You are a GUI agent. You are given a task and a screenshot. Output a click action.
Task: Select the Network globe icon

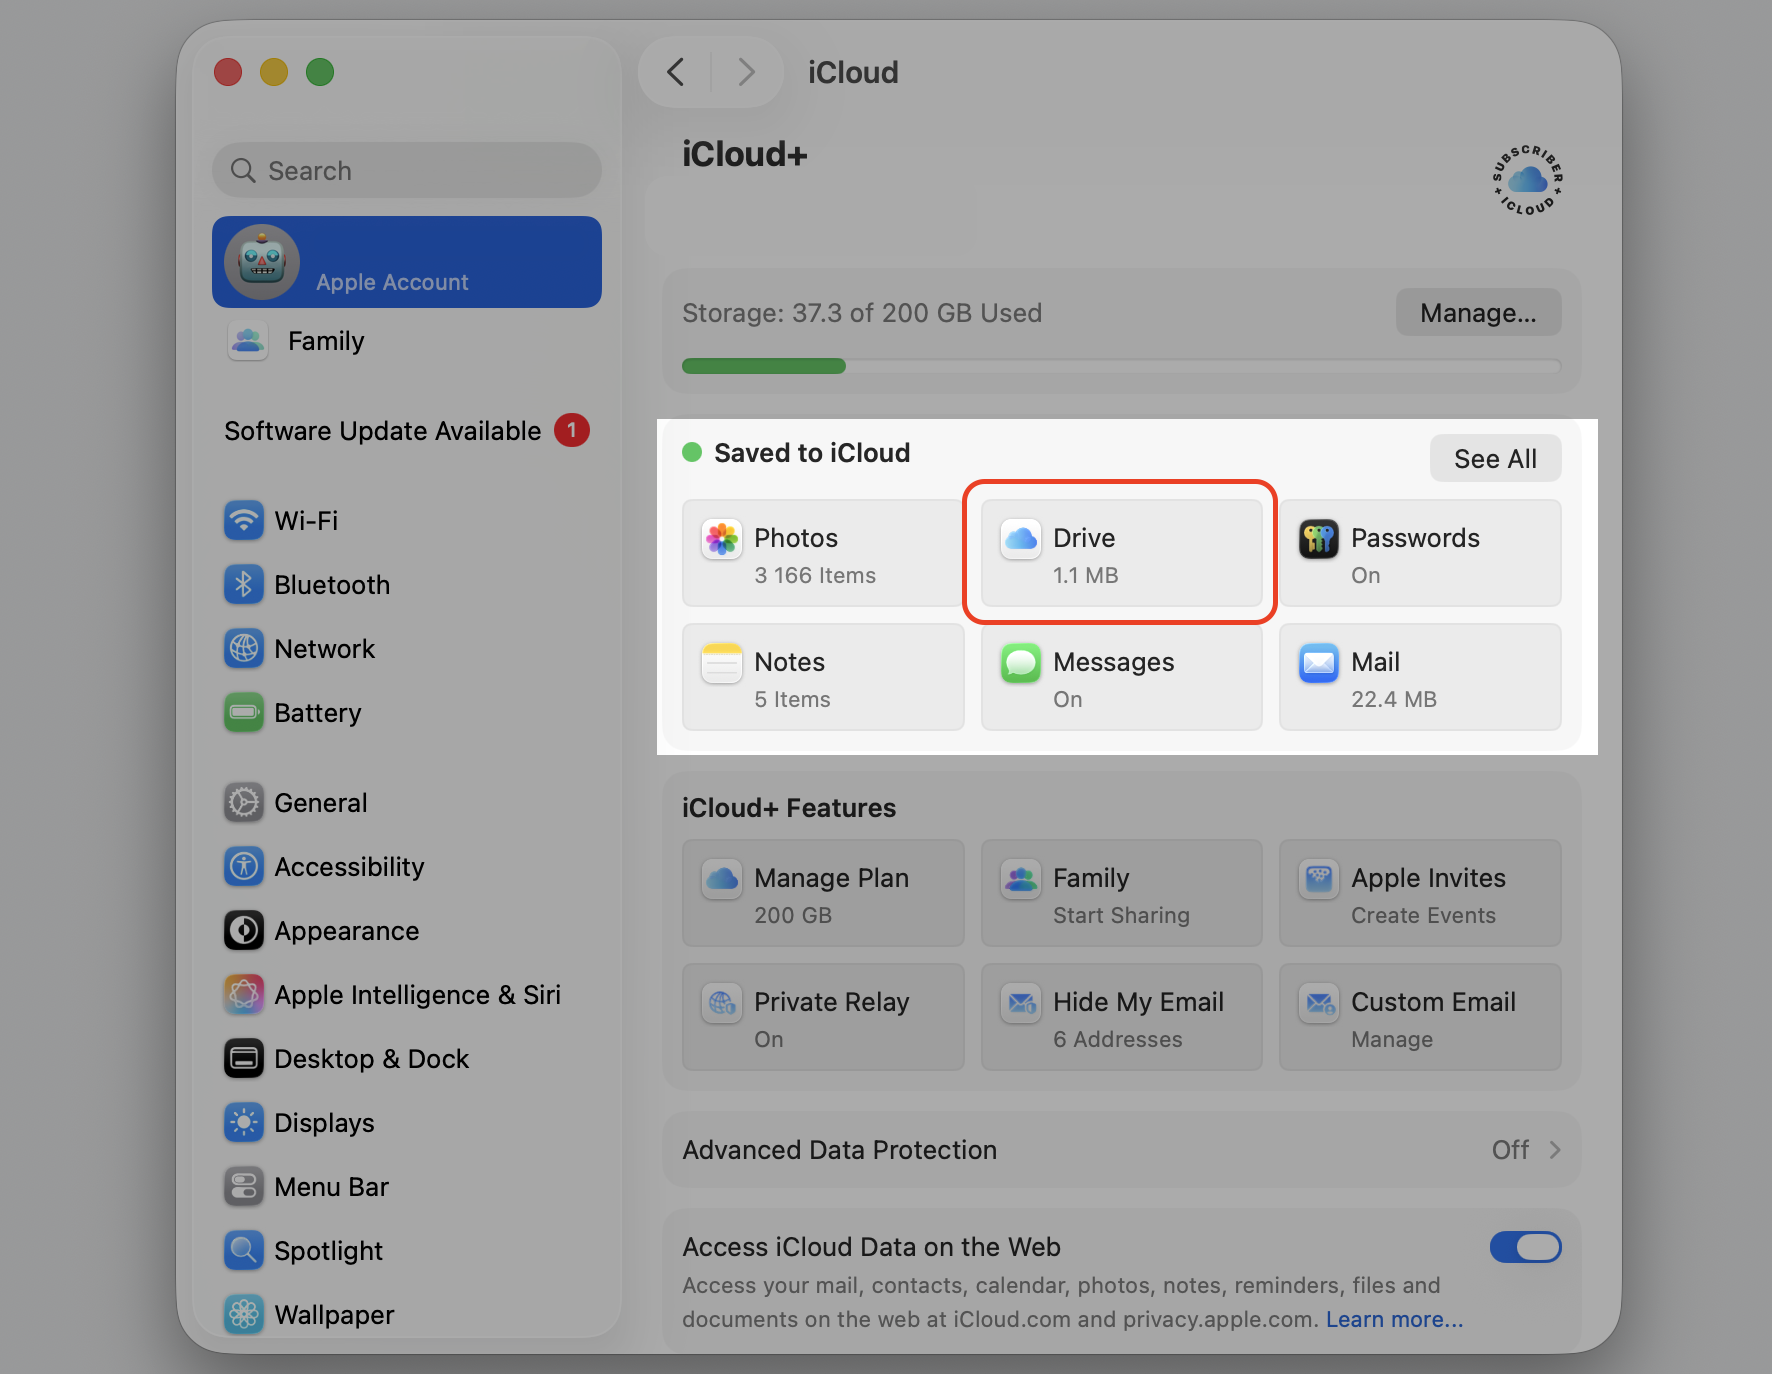pos(244,648)
